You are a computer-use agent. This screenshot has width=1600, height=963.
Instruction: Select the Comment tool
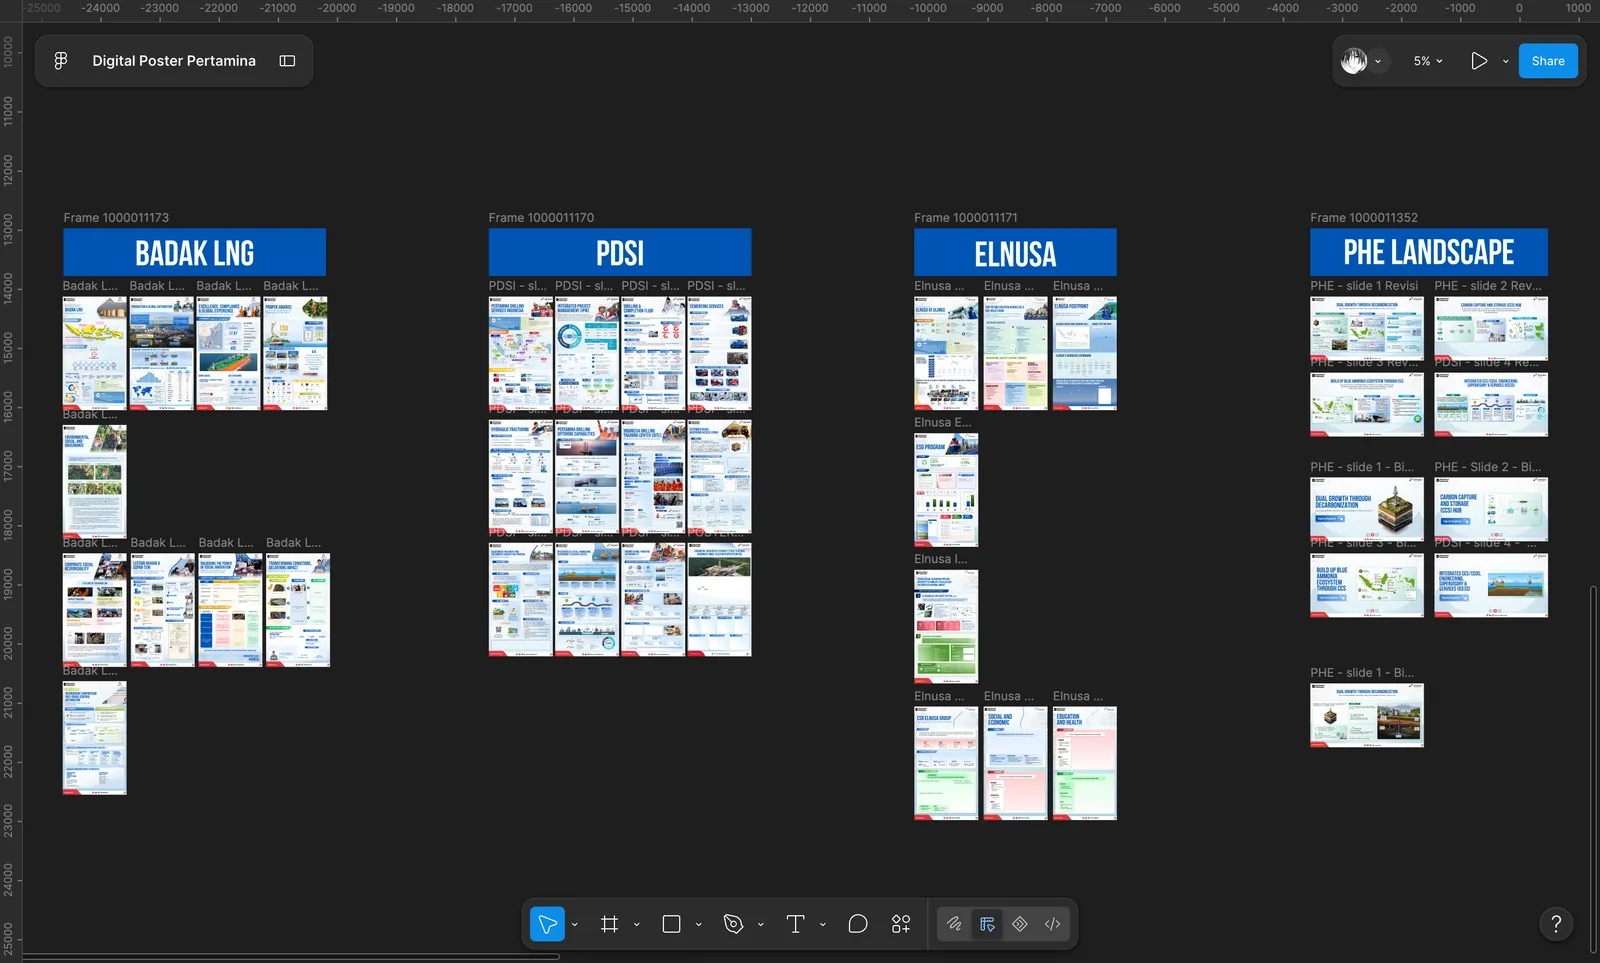858,924
